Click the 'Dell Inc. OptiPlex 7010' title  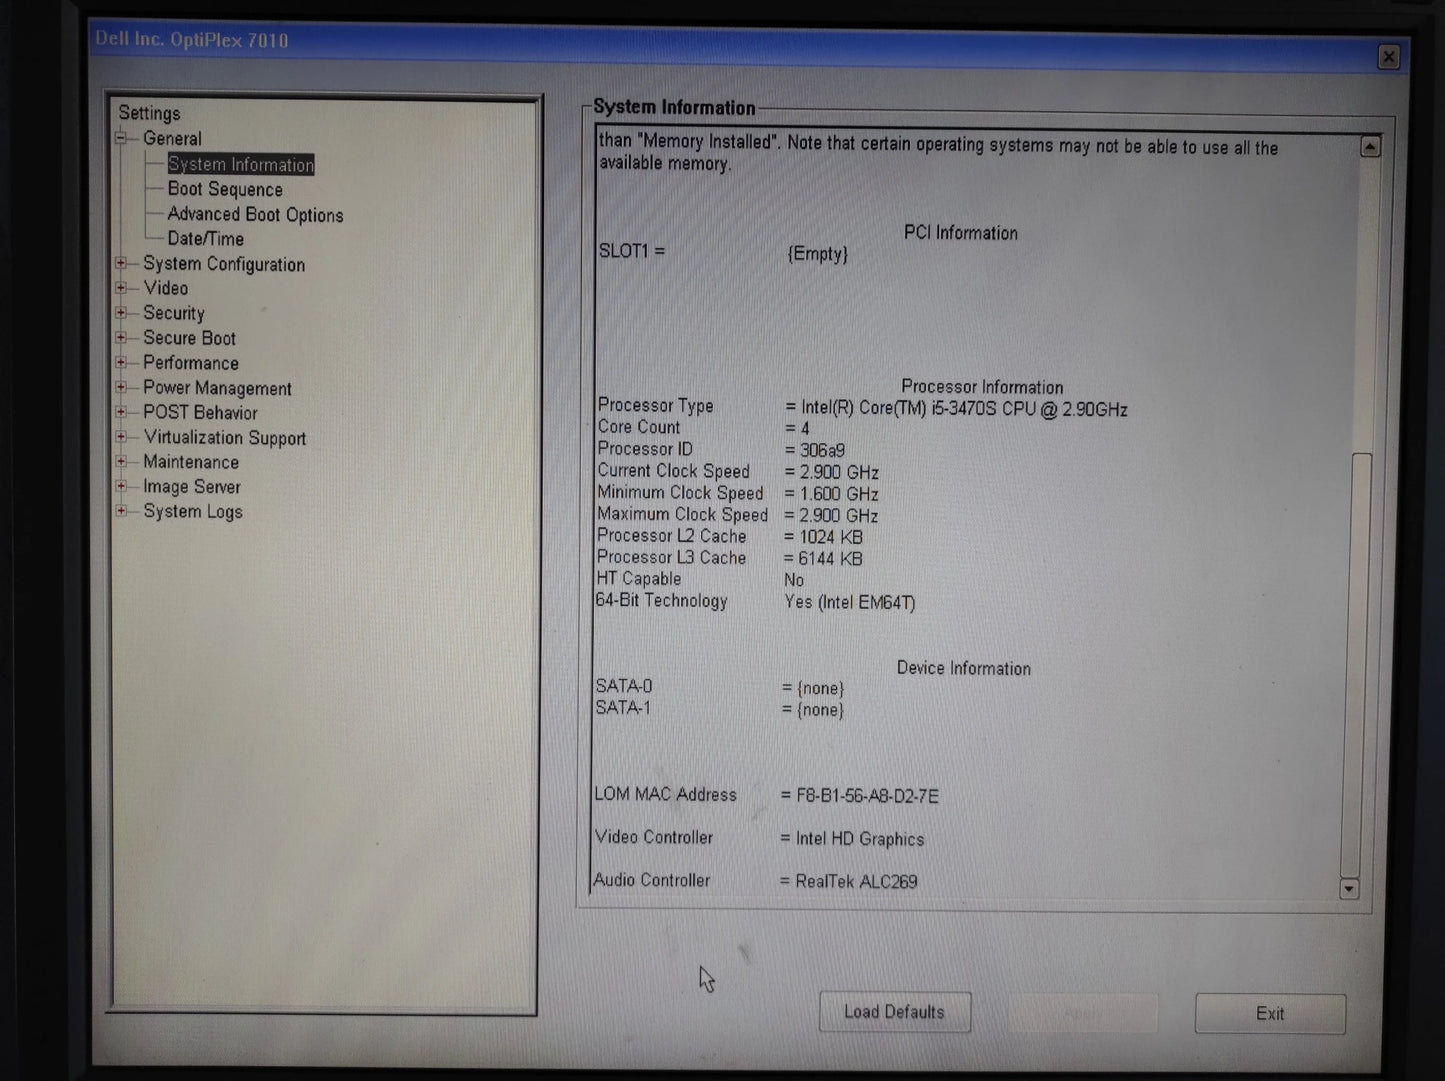pyautogui.click(x=192, y=40)
